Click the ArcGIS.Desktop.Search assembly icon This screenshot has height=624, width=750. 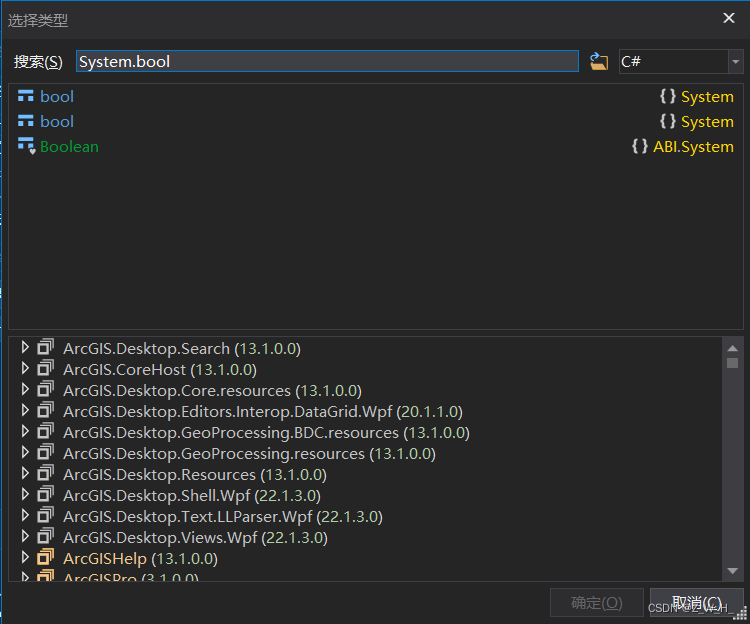click(45, 347)
